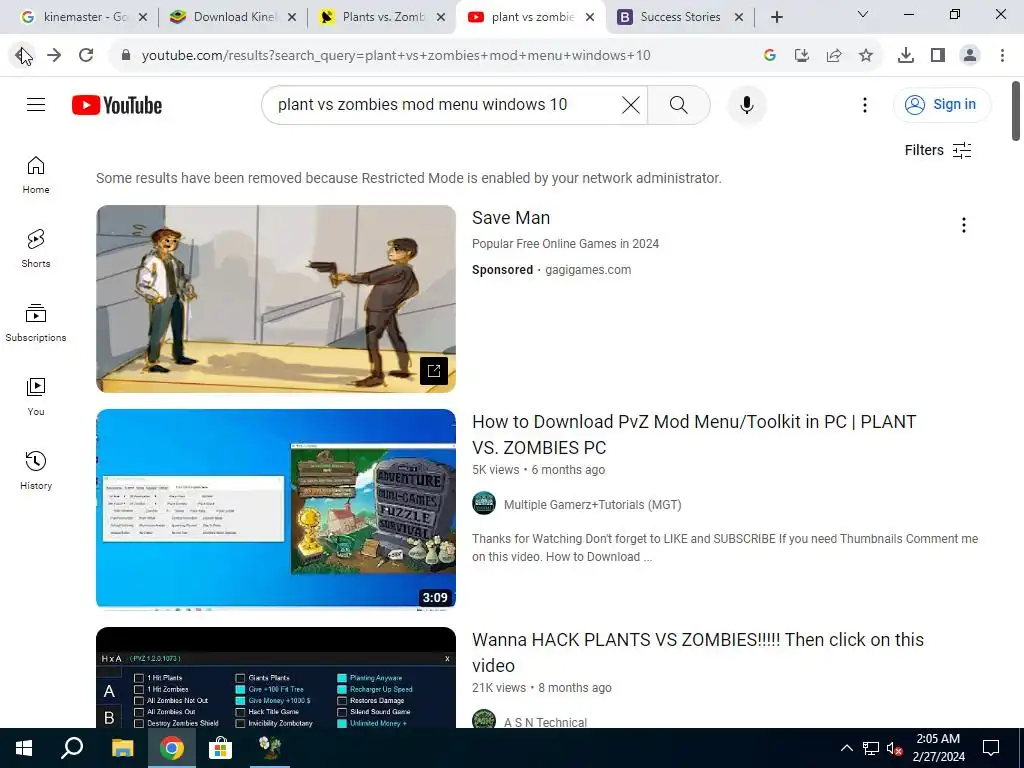Open A S N Technical channel

[x=545, y=722]
